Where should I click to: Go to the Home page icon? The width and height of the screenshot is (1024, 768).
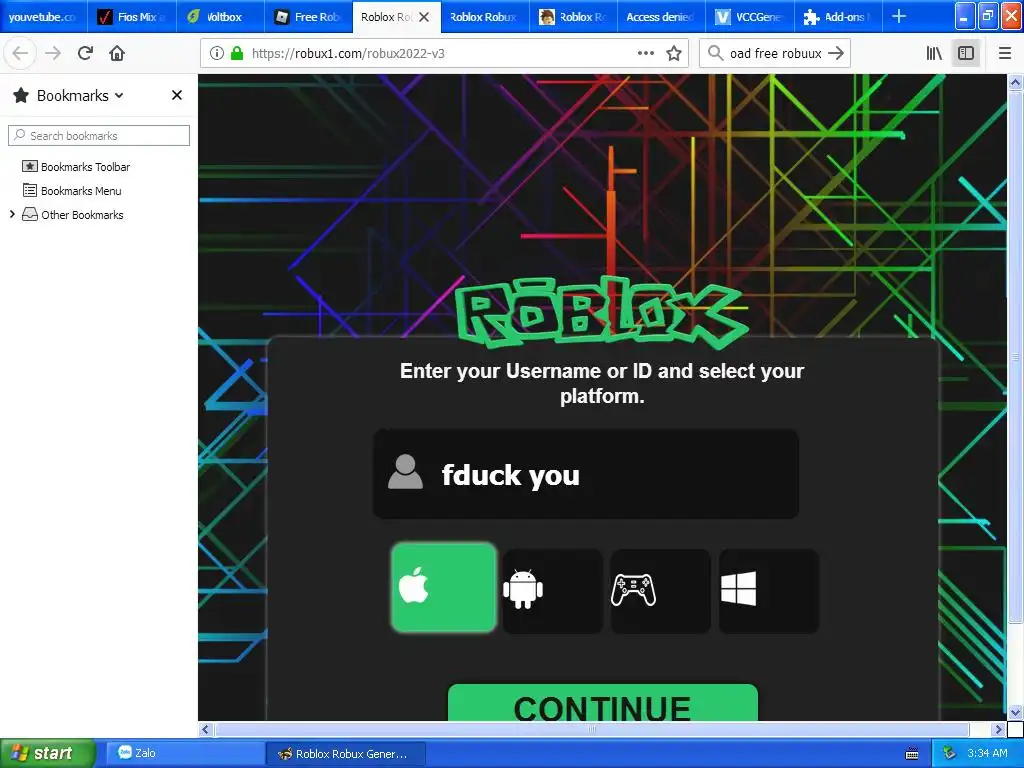117,53
